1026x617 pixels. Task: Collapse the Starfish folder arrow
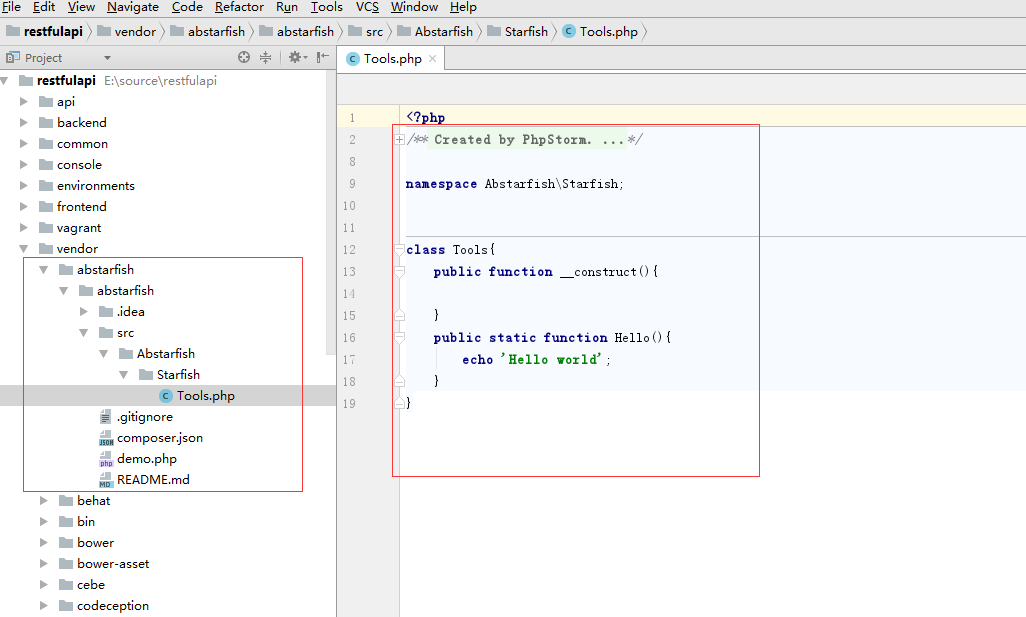tap(124, 375)
